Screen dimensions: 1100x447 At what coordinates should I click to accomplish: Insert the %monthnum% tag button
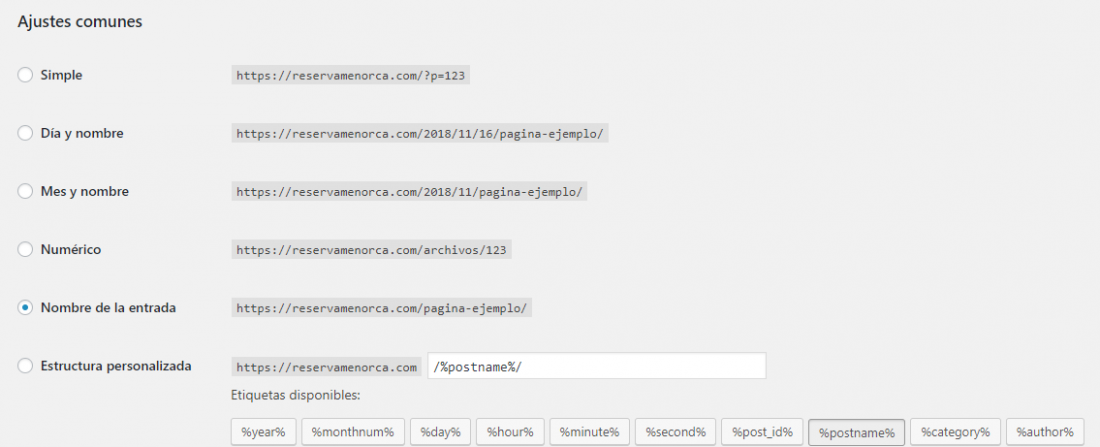(x=353, y=432)
